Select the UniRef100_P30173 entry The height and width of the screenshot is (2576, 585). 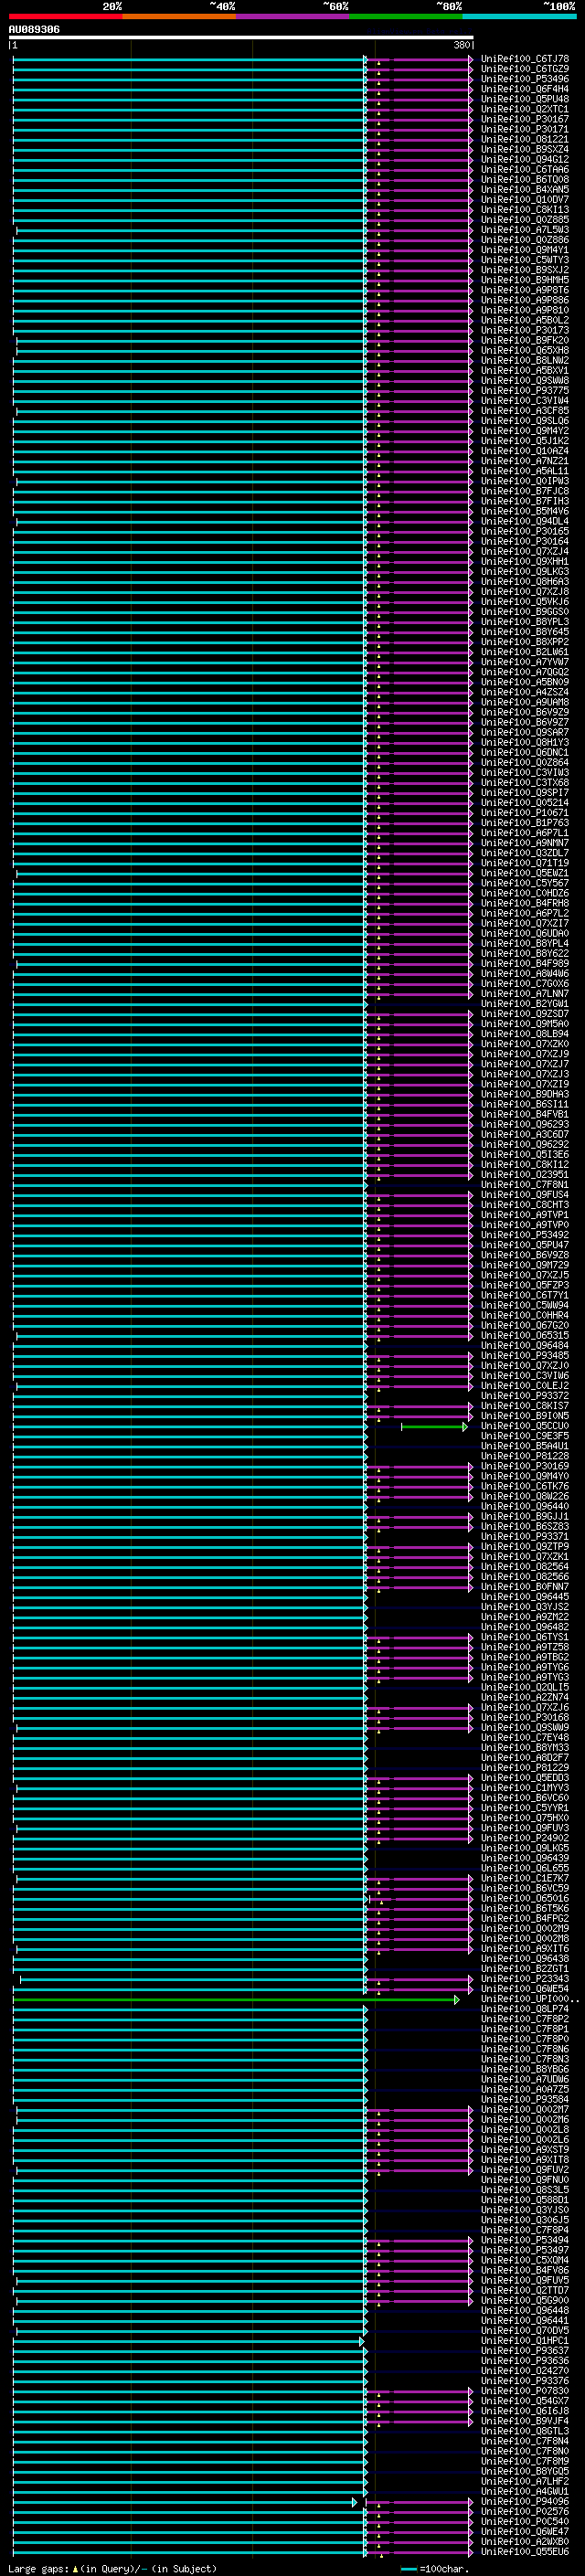(x=525, y=330)
